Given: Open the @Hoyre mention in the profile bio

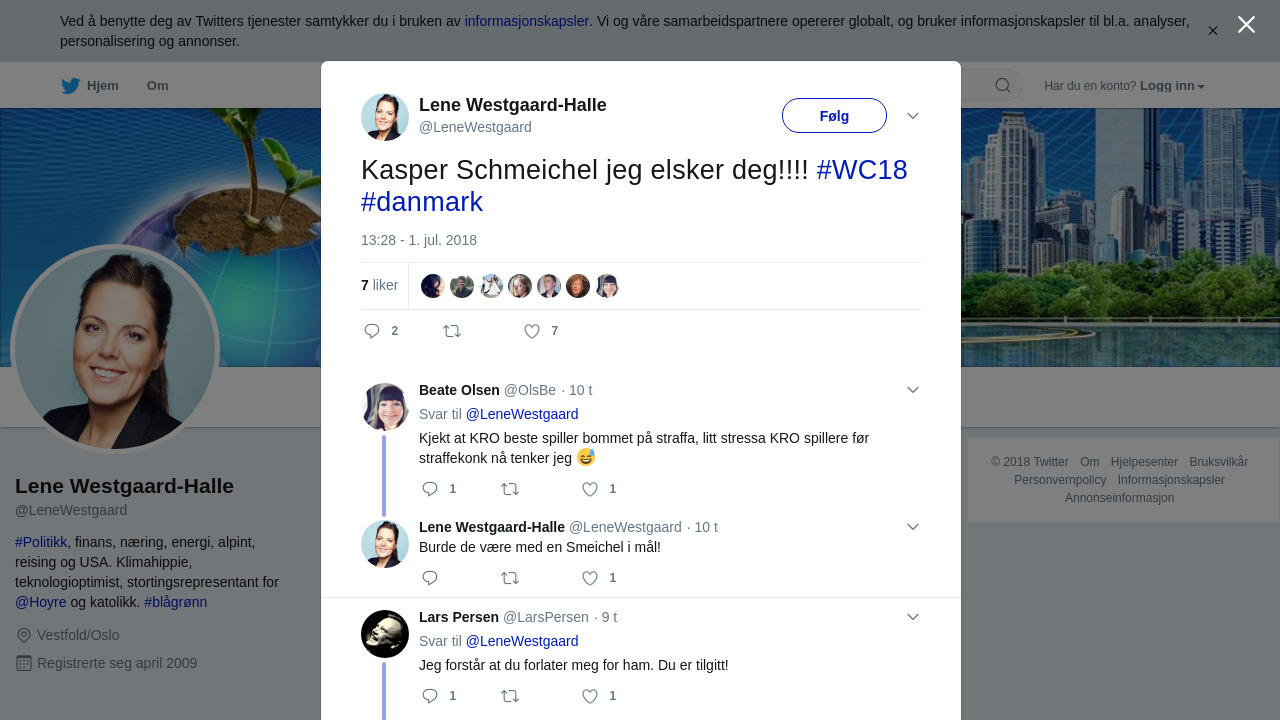Looking at the screenshot, I should tap(41, 602).
